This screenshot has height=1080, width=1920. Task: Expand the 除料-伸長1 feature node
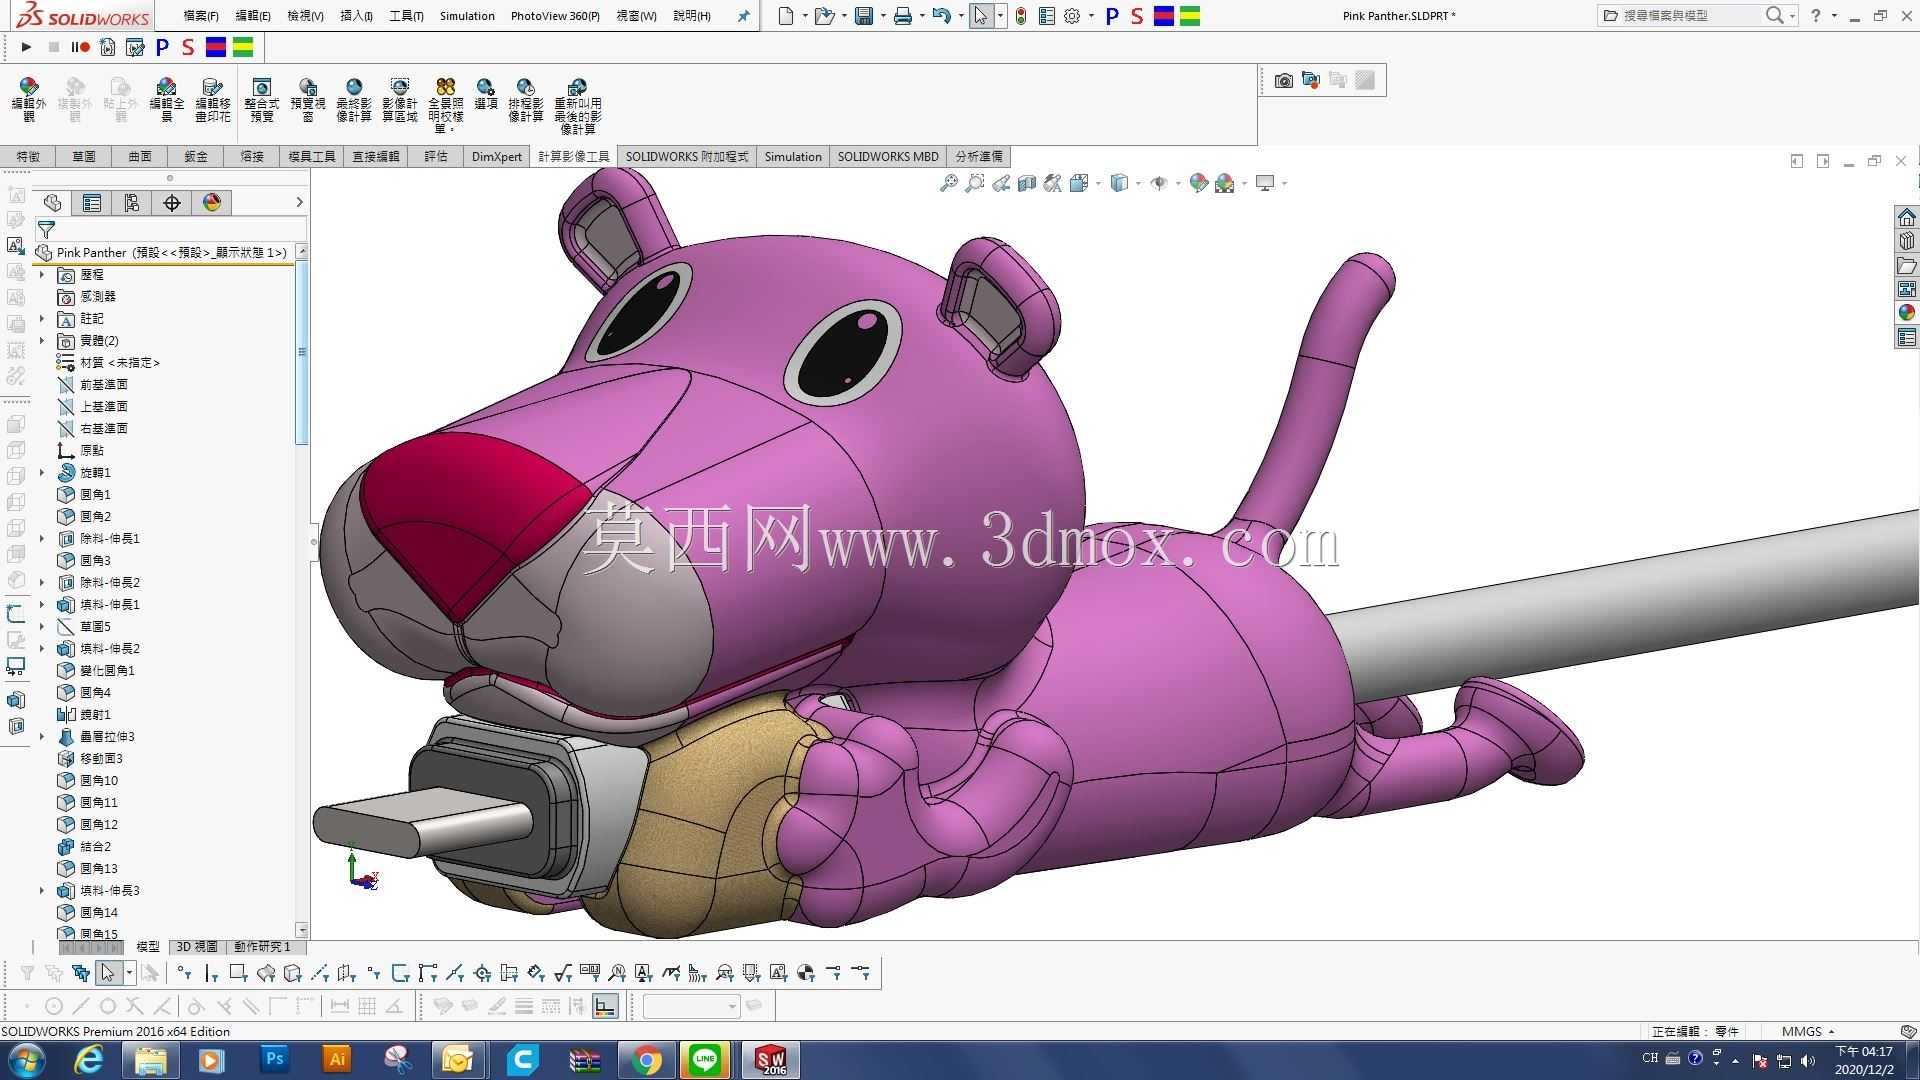[42, 539]
